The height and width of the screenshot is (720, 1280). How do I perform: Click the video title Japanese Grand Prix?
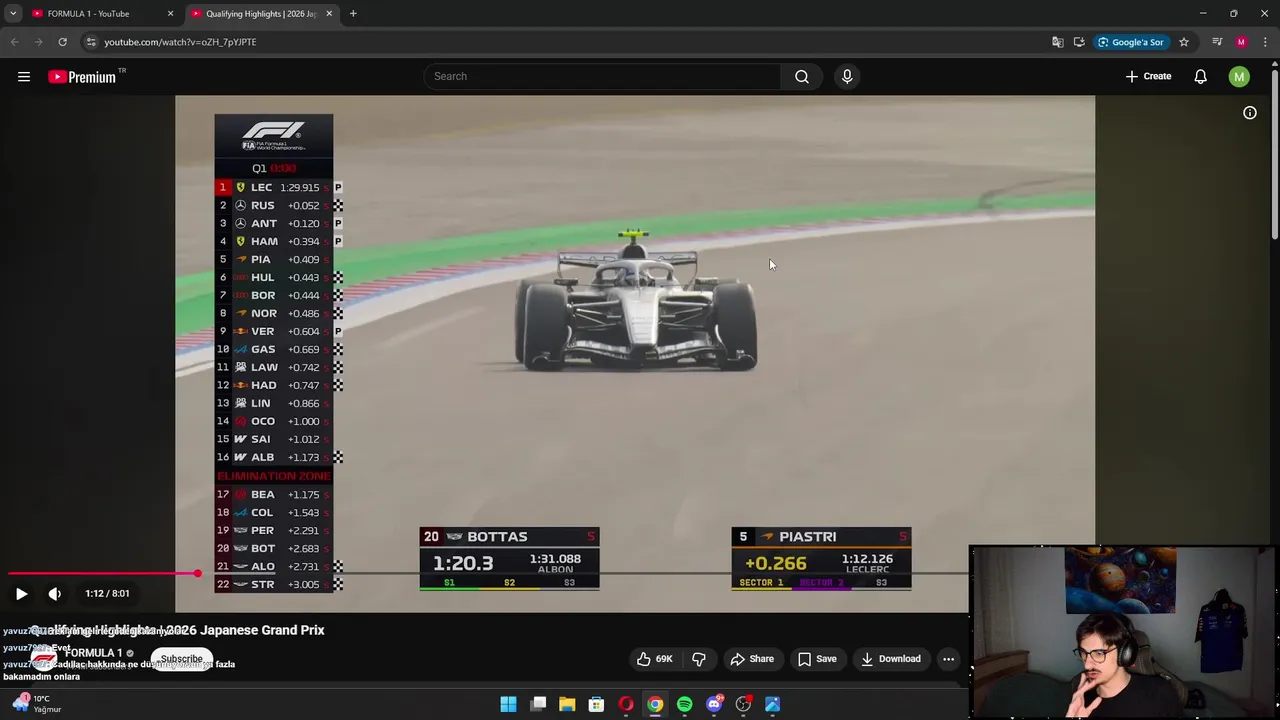[x=177, y=630]
